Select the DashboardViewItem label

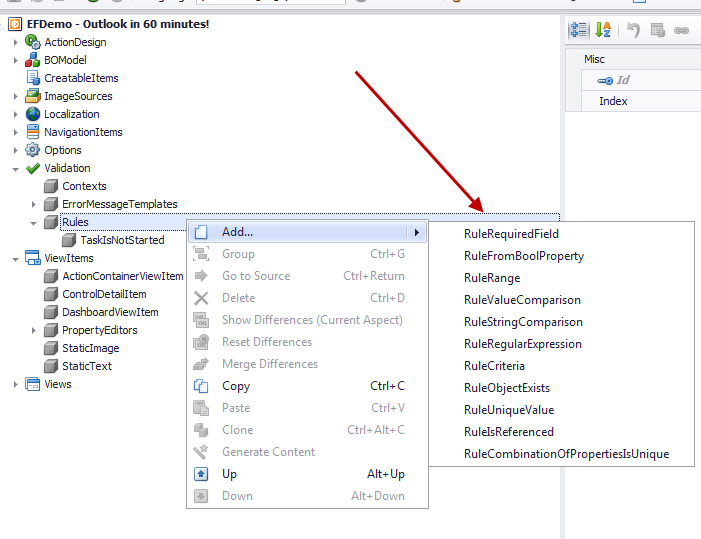pos(110,312)
